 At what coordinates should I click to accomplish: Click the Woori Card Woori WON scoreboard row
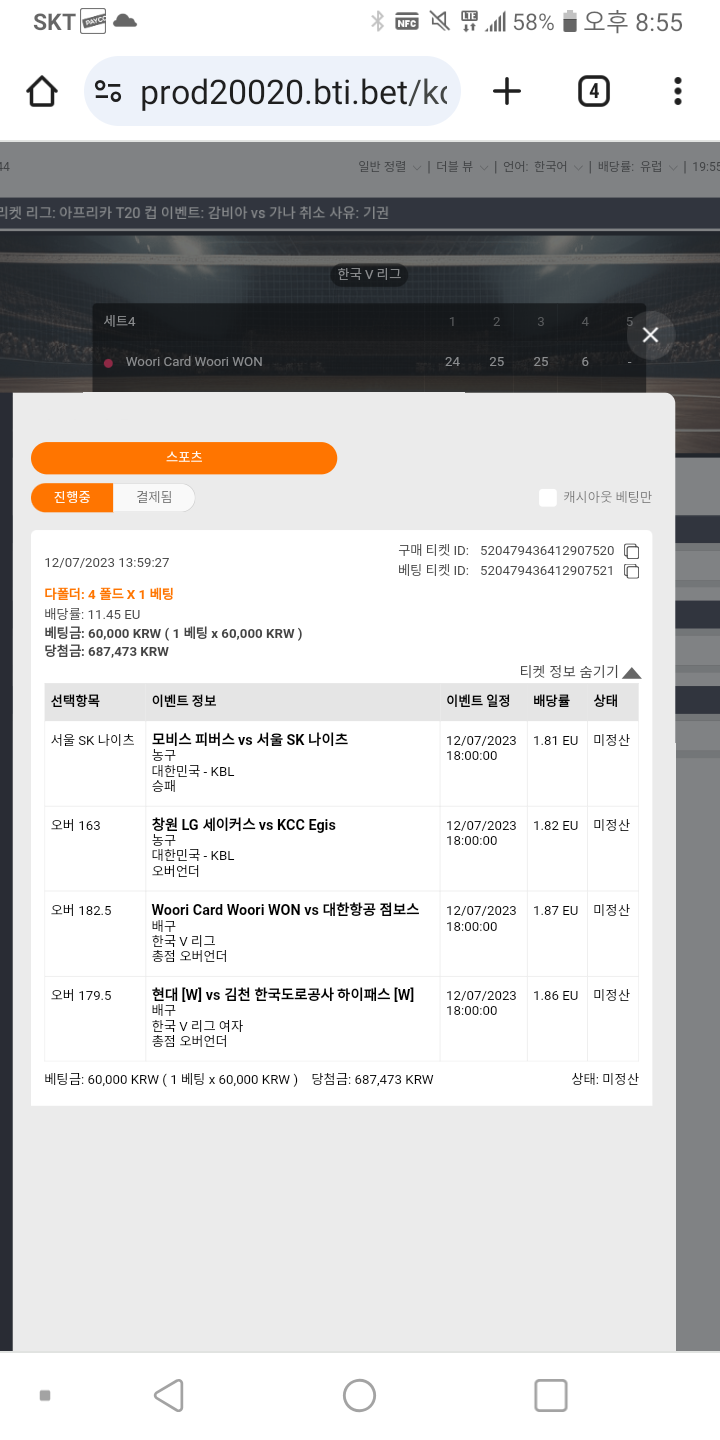369,362
